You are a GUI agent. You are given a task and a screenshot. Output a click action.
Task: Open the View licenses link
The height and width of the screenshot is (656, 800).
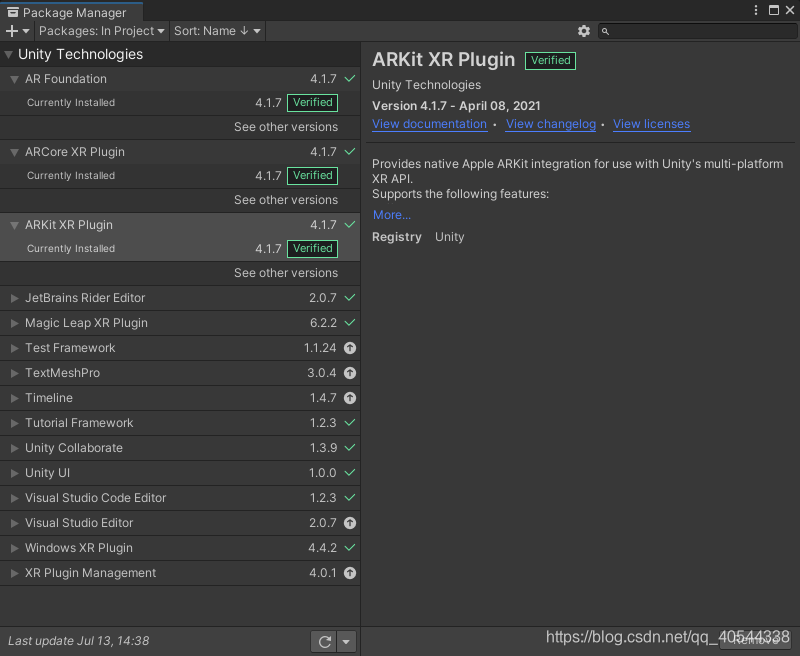(x=651, y=124)
